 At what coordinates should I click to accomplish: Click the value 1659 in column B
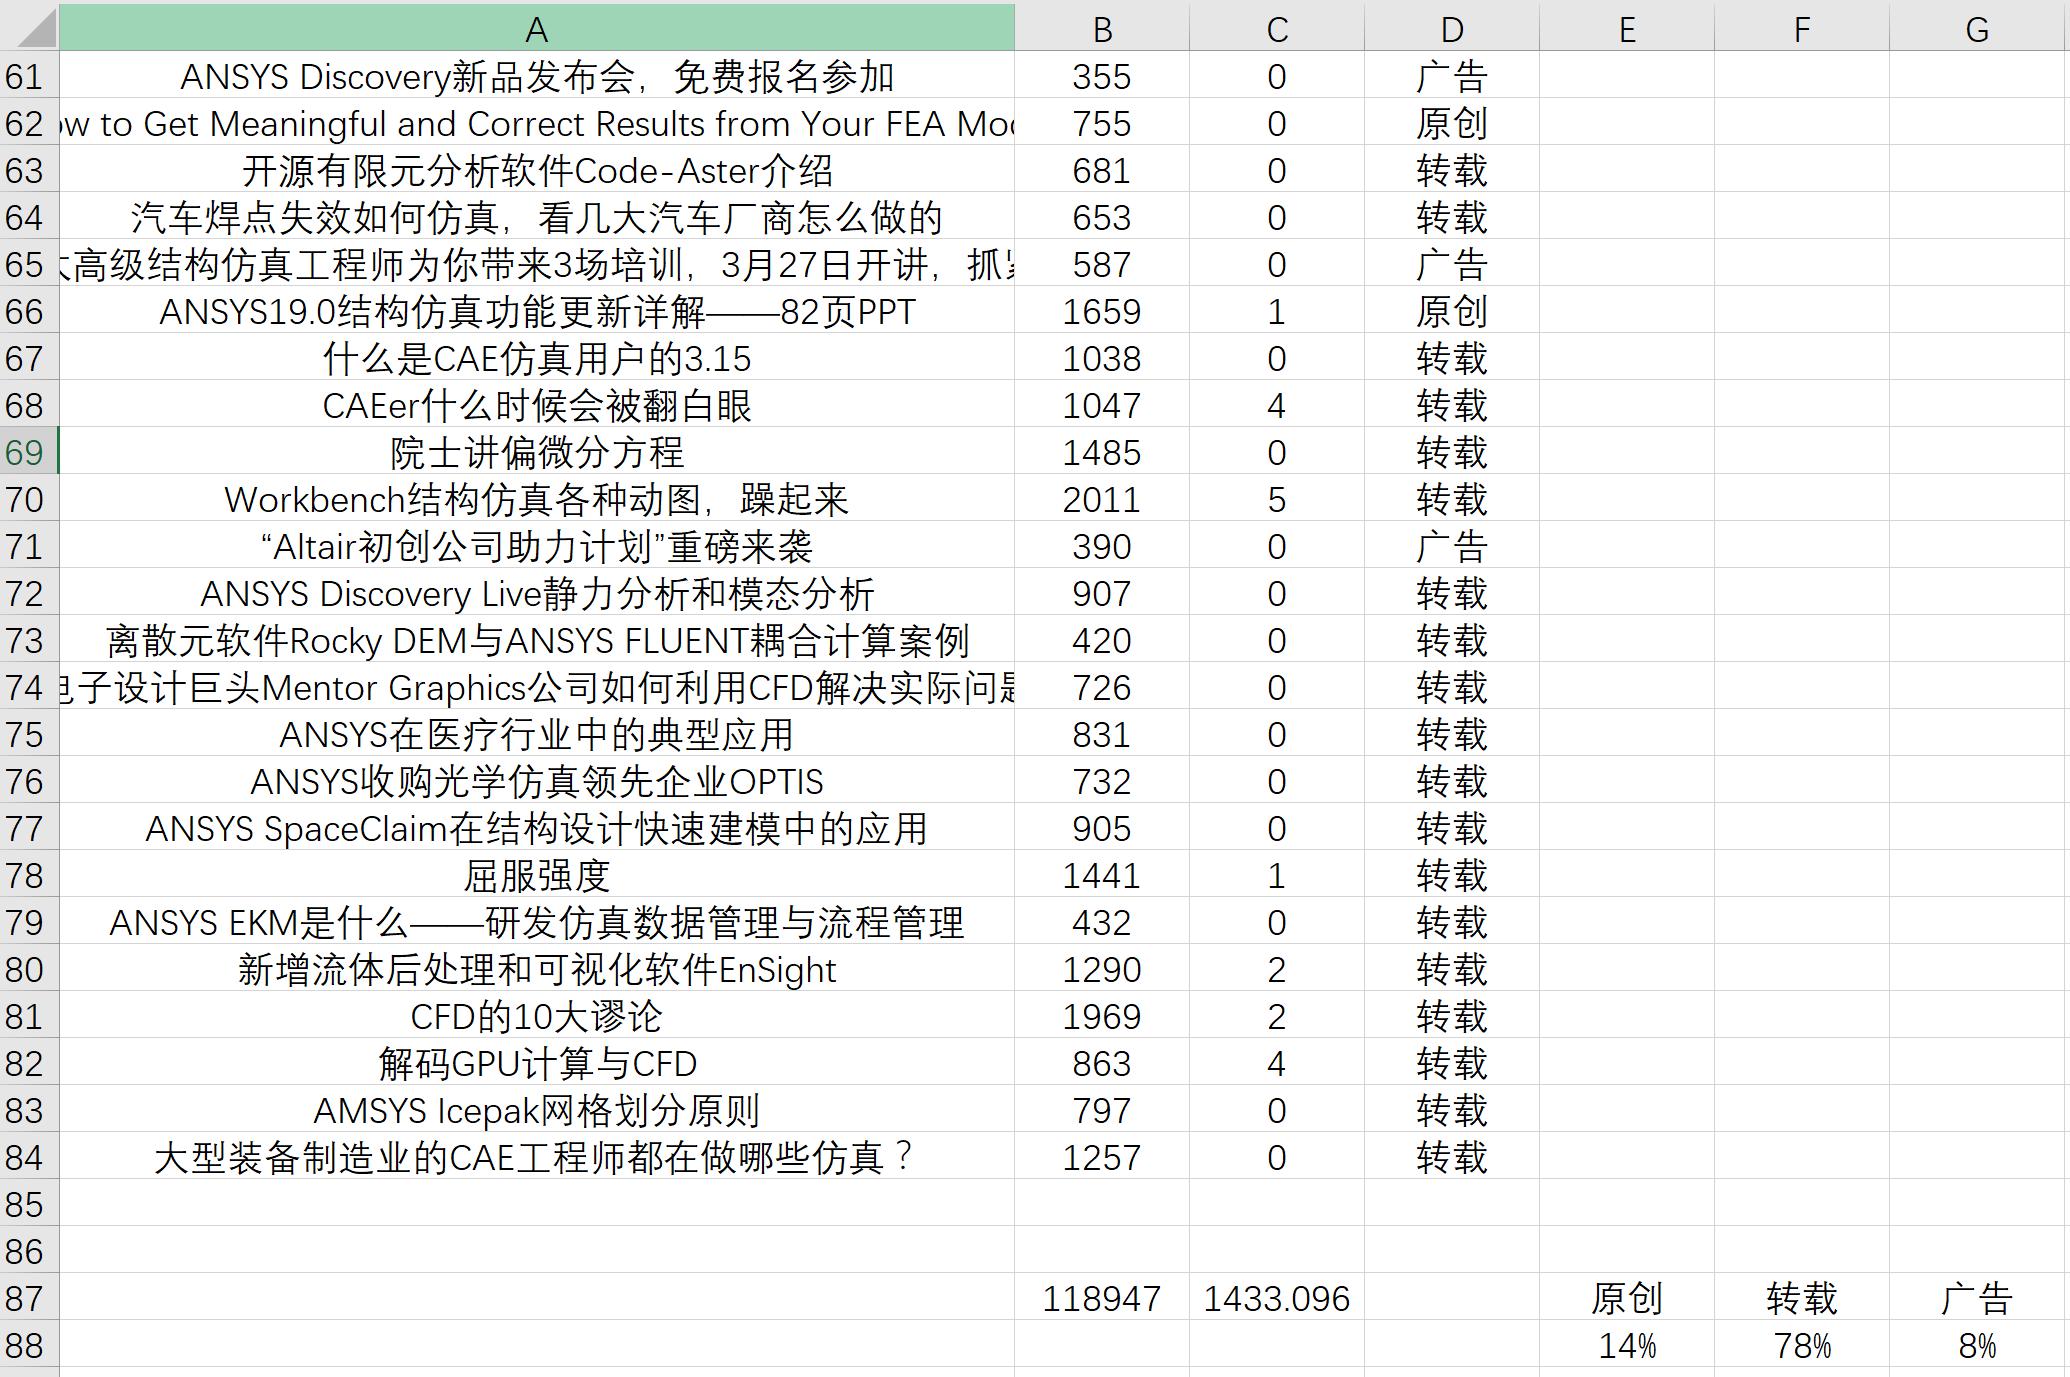coord(1102,312)
